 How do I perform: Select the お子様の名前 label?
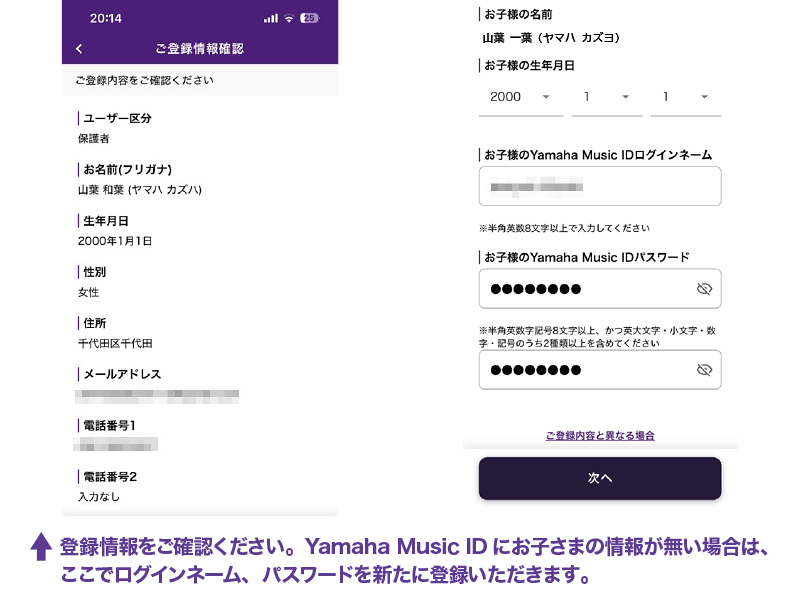[518, 14]
